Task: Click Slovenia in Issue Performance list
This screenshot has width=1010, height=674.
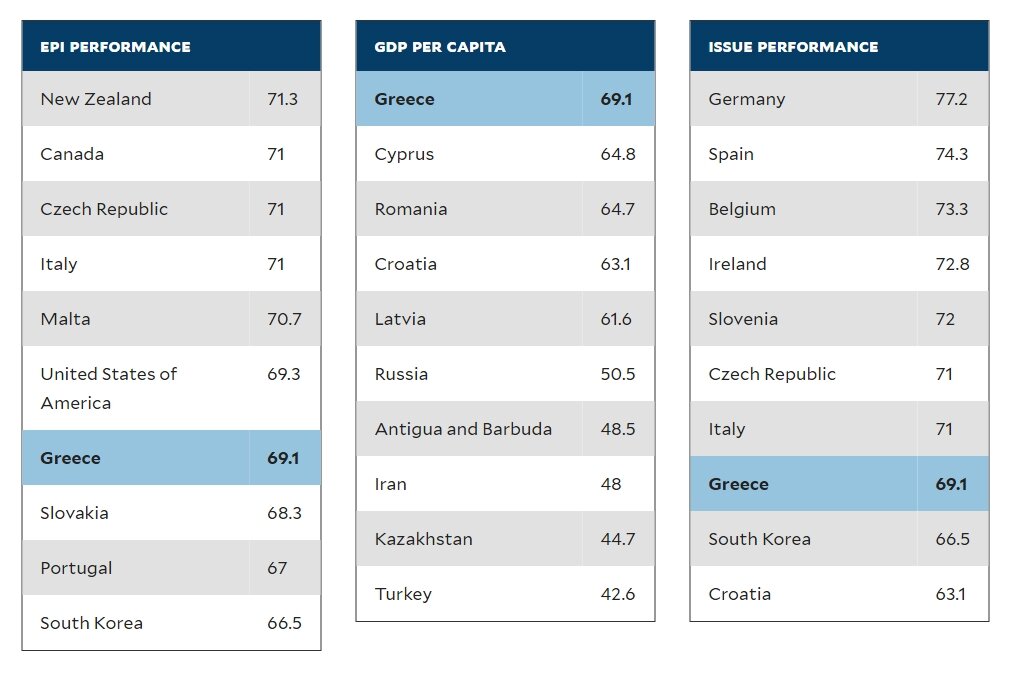Action: [839, 318]
